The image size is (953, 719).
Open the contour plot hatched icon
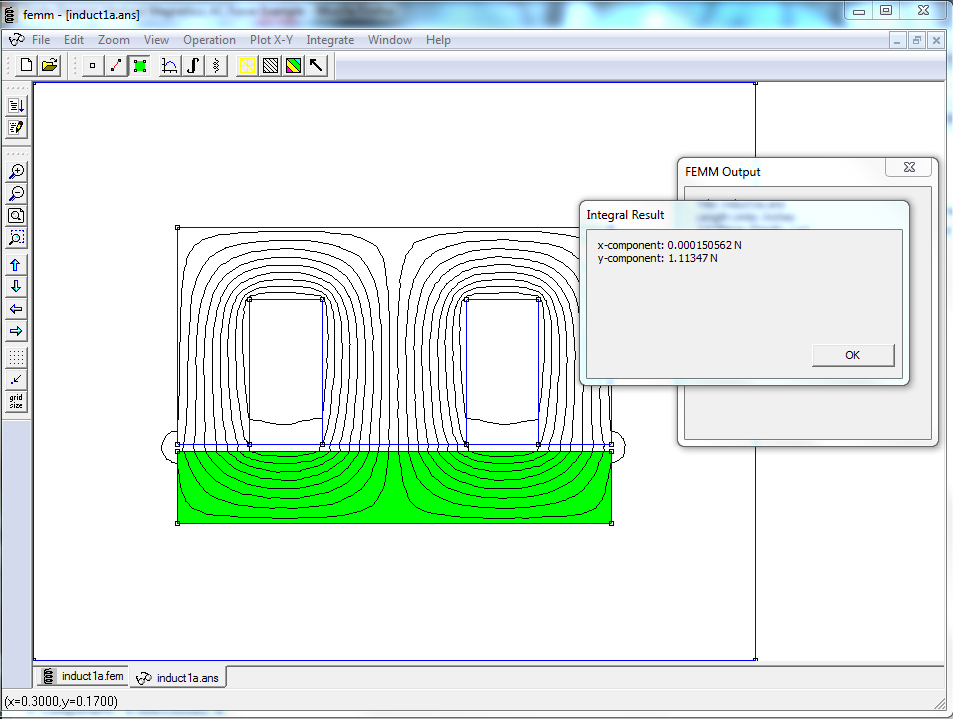270,65
